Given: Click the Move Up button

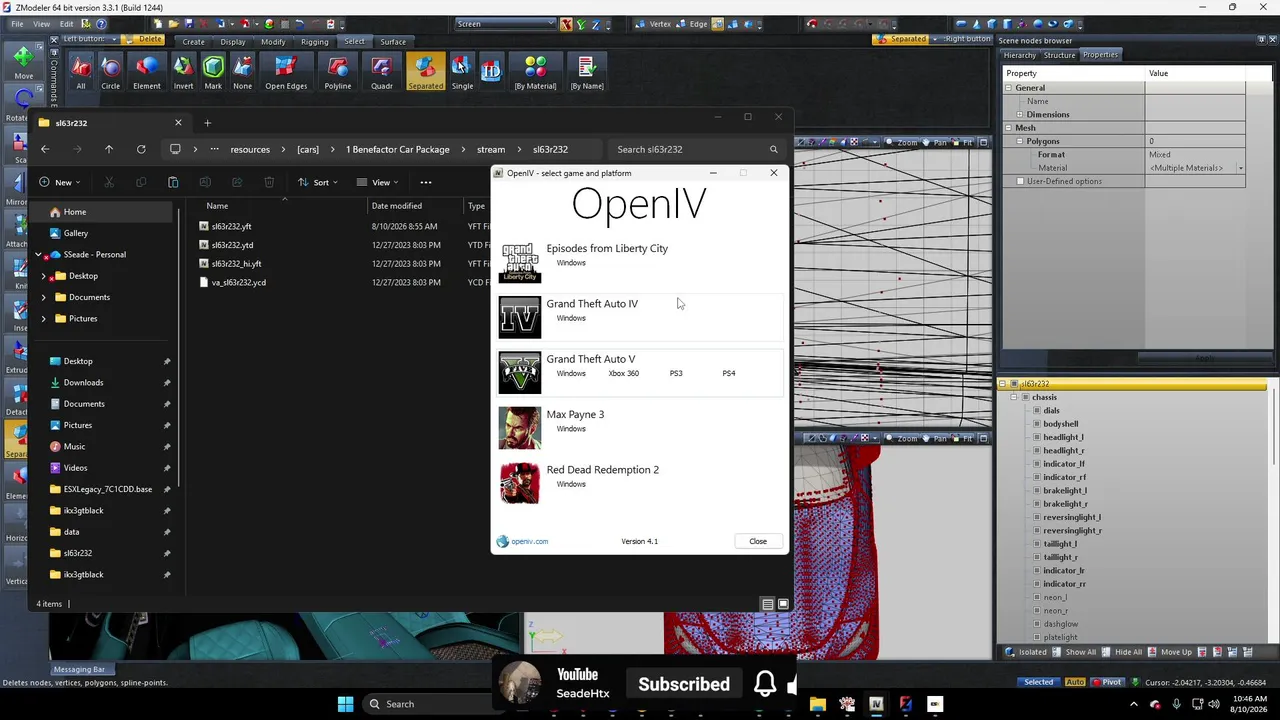Looking at the screenshot, I should [x=1170, y=652].
